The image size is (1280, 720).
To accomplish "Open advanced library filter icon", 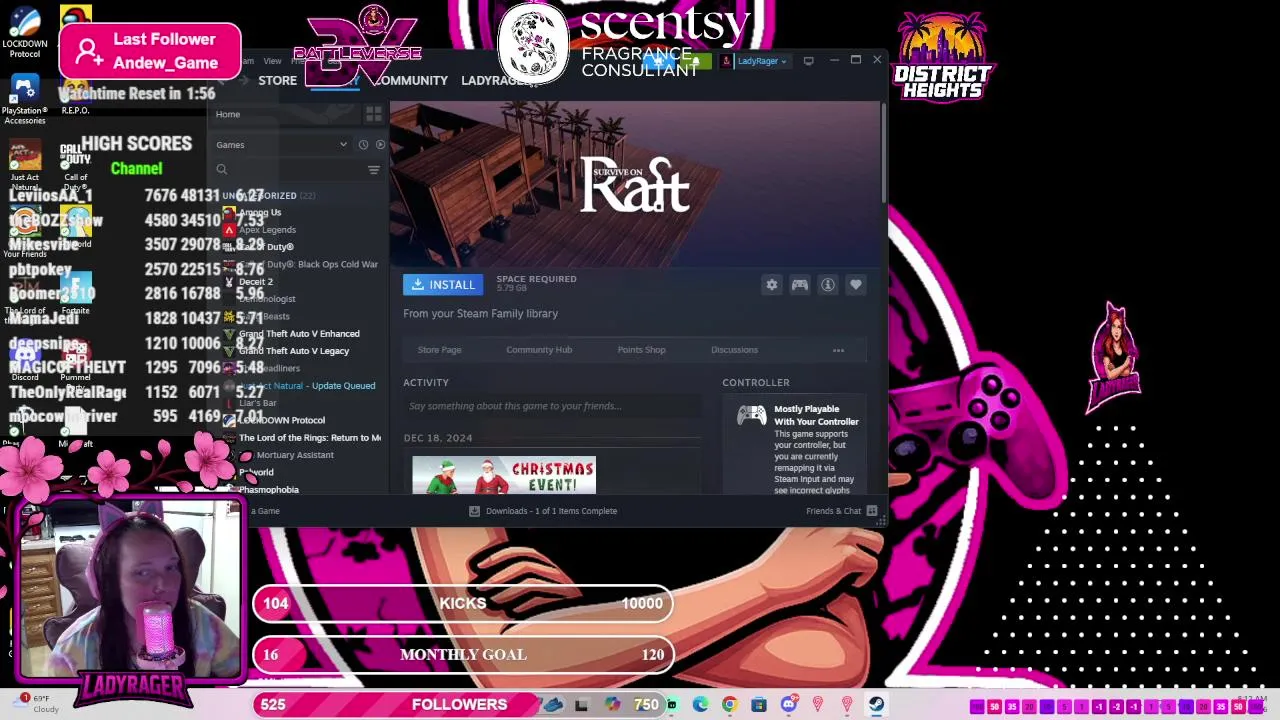I will point(374,170).
